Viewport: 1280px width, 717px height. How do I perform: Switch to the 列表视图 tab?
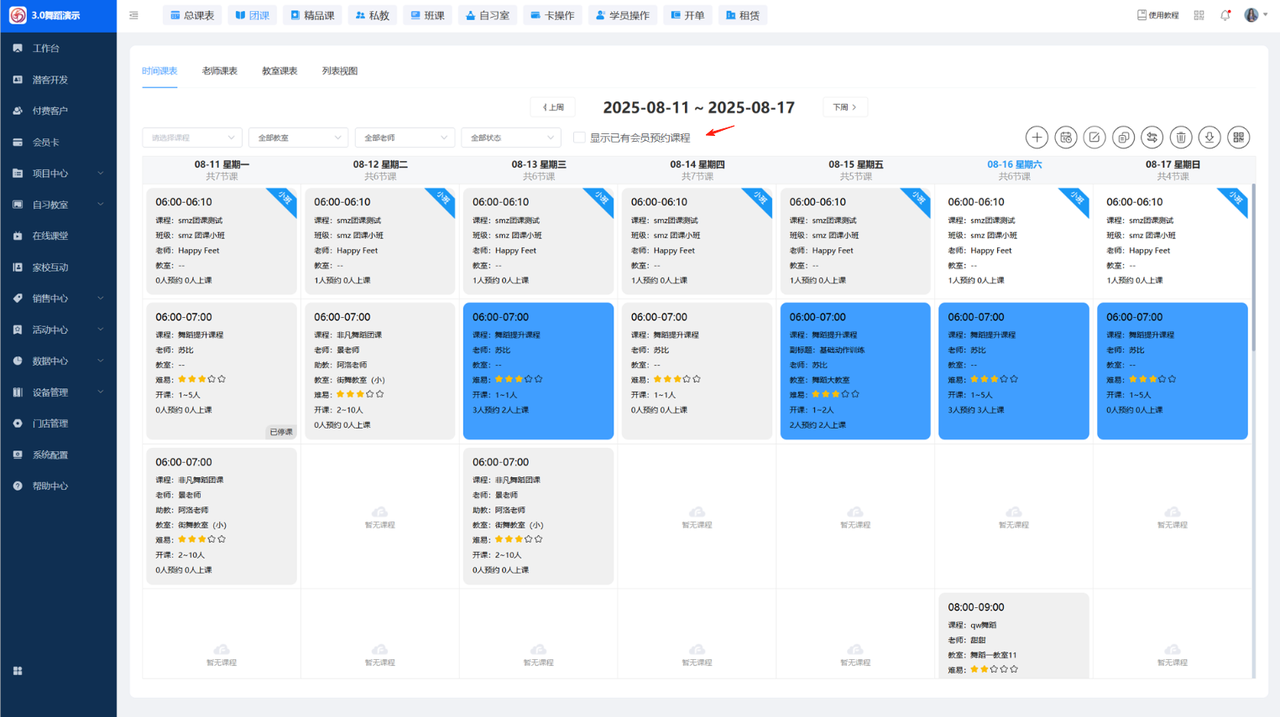[x=340, y=71]
